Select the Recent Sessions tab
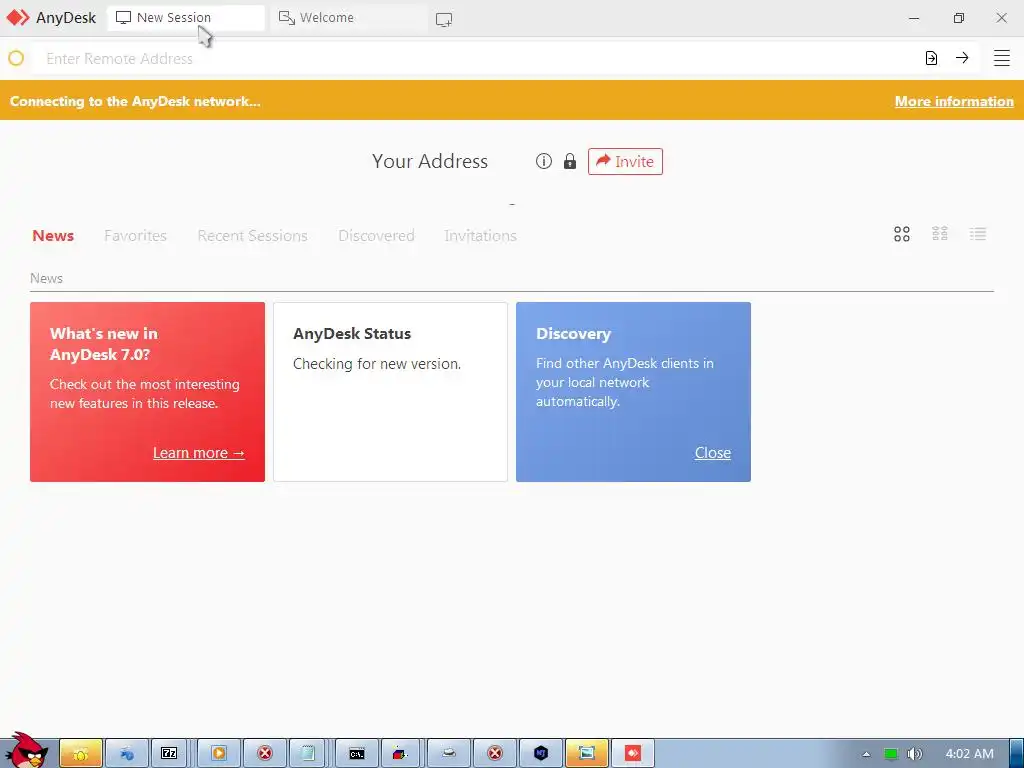This screenshot has height=768, width=1024. pyautogui.click(x=252, y=235)
